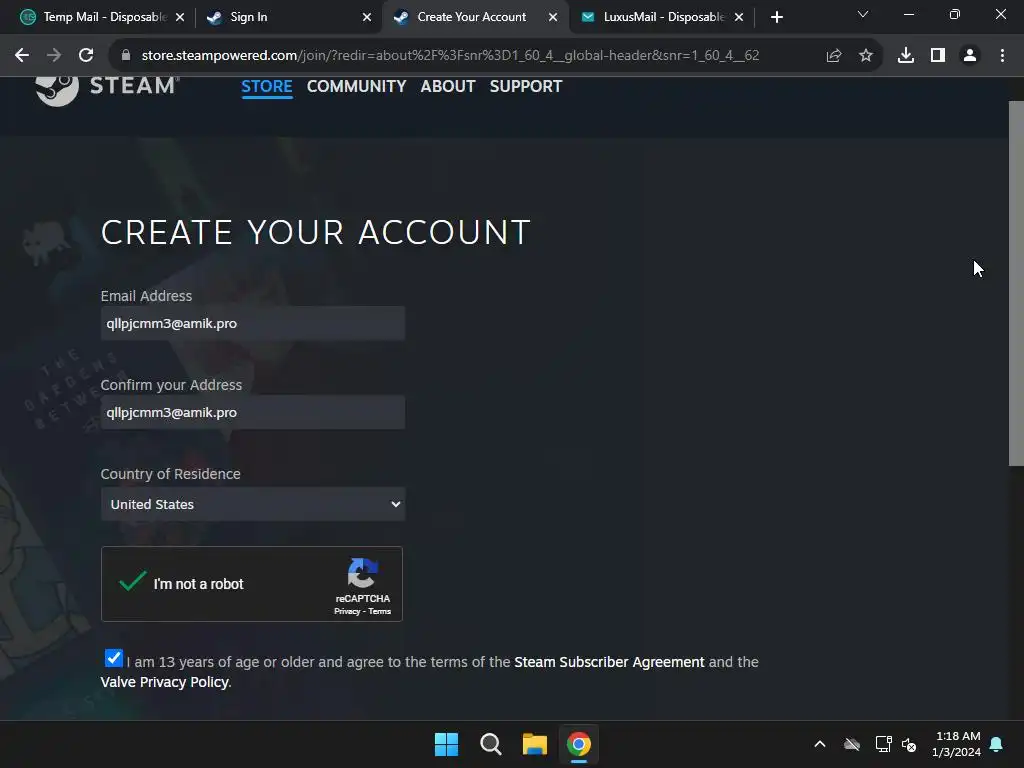Open clock and date 1:18 AM
The image size is (1024, 768).
coord(956,744)
